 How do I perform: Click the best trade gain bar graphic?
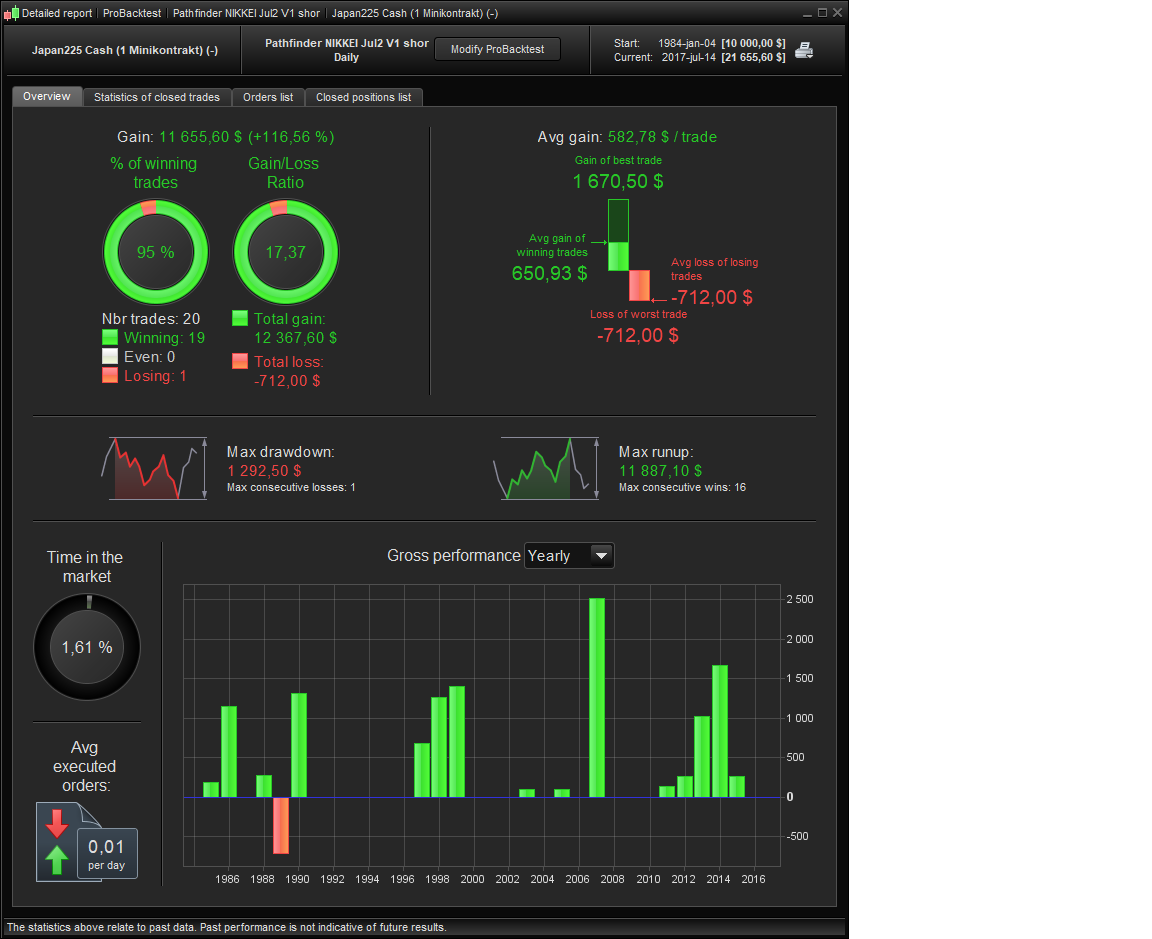[x=619, y=235]
